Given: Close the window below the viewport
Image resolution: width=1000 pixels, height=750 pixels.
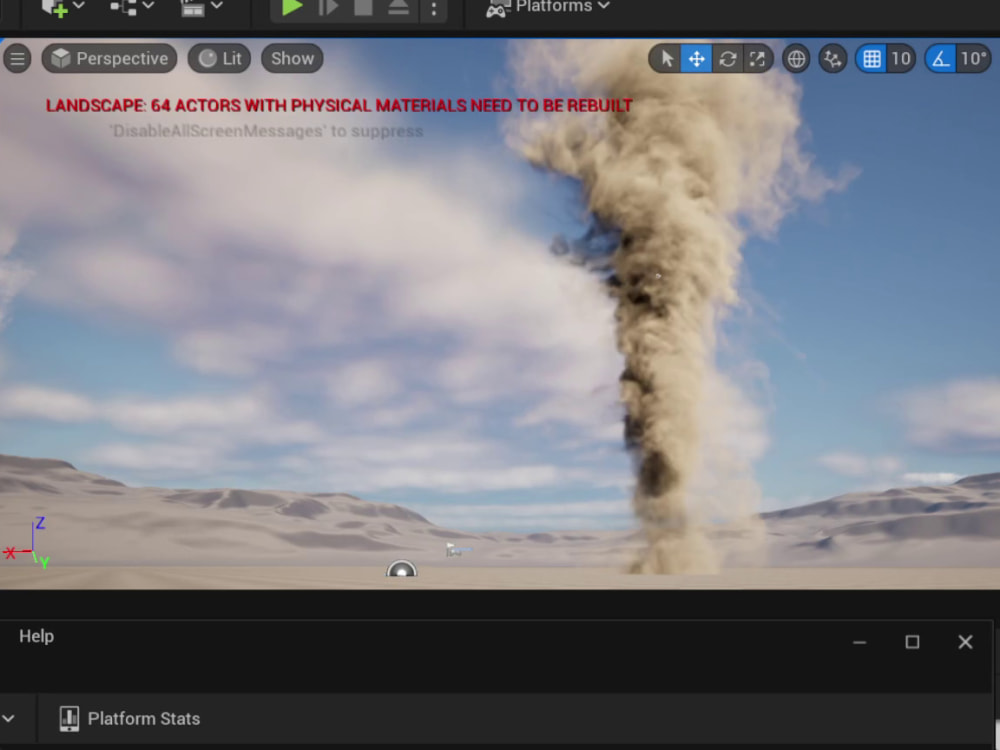Looking at the screenshot, I should [965, 642].
